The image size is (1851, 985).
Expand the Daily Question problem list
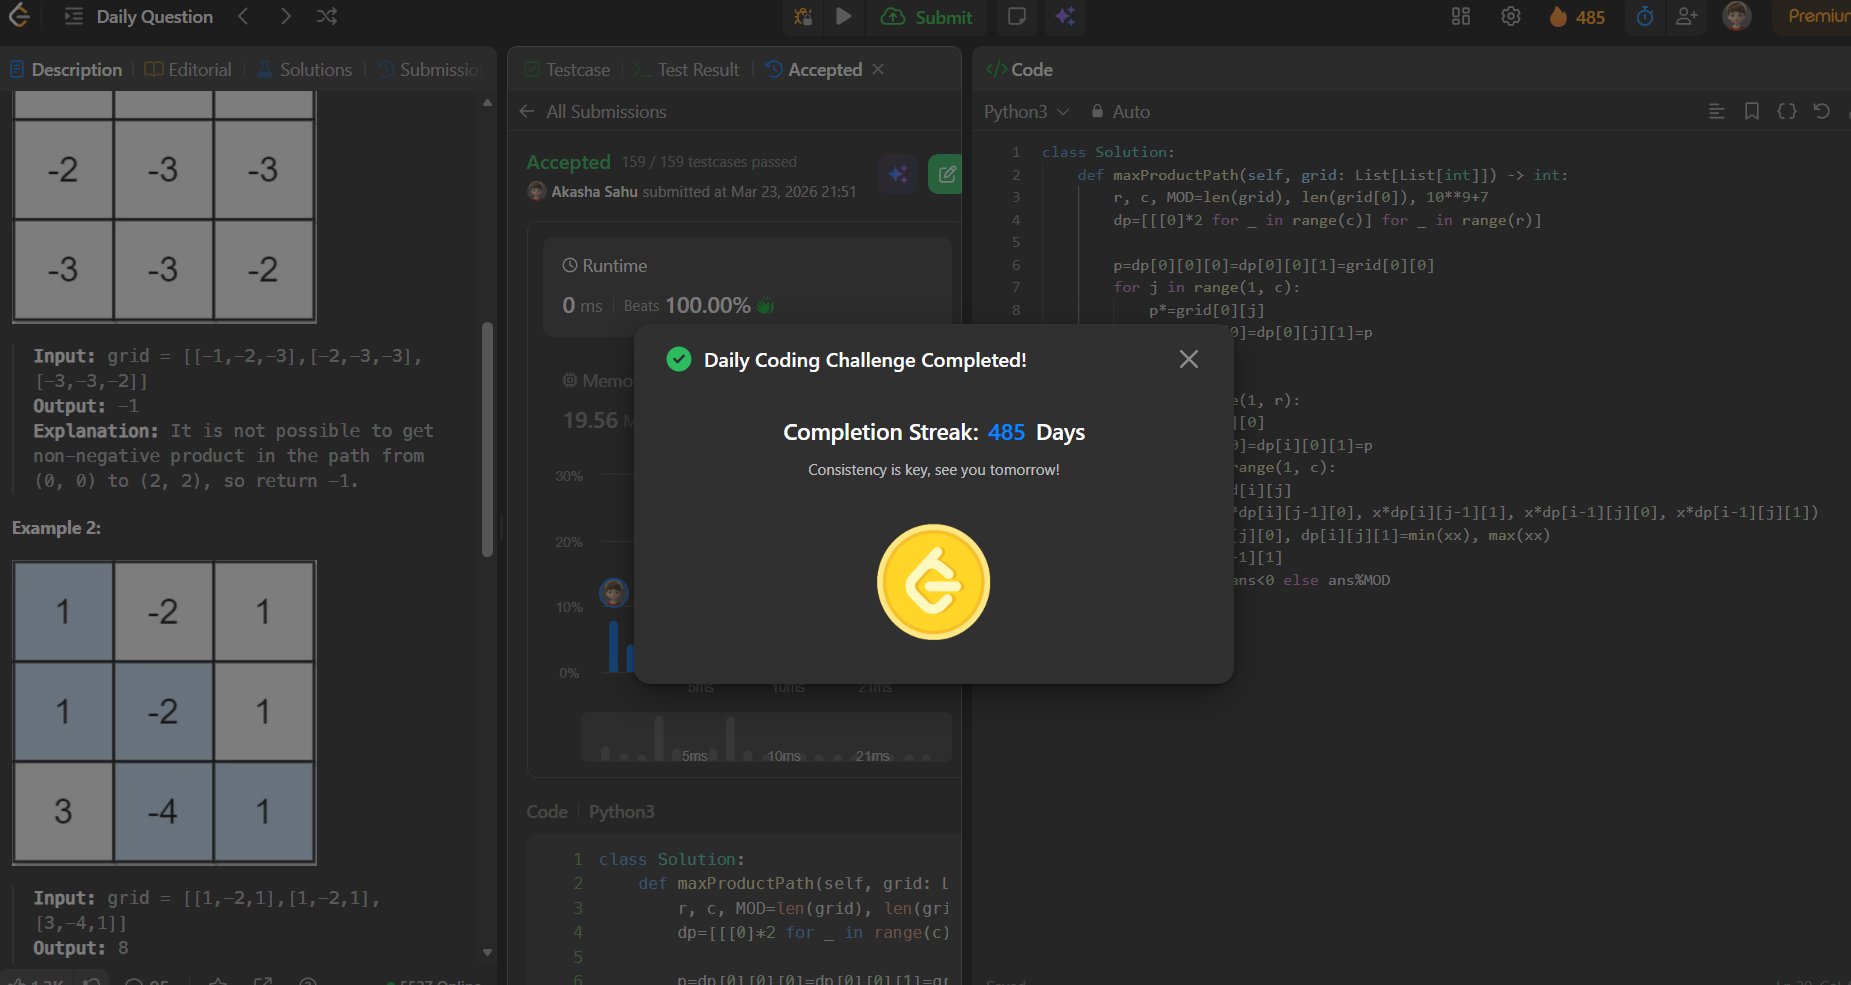click(x=139, y=17)
